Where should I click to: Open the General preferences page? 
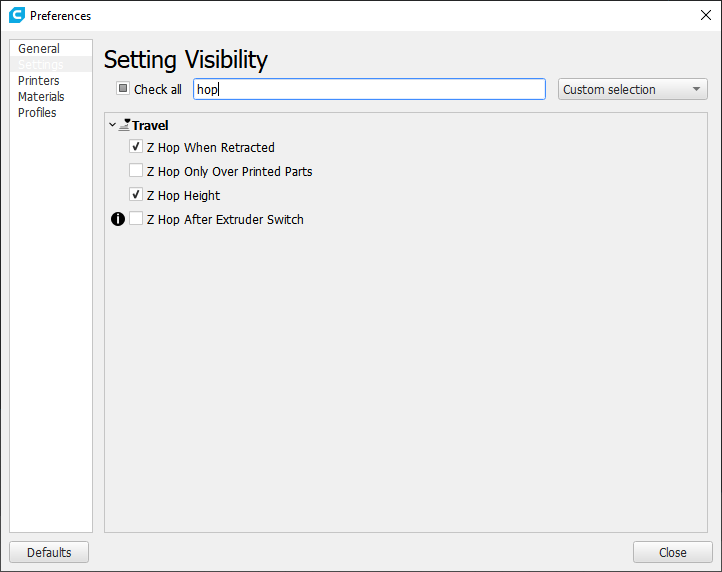[39, 49]
